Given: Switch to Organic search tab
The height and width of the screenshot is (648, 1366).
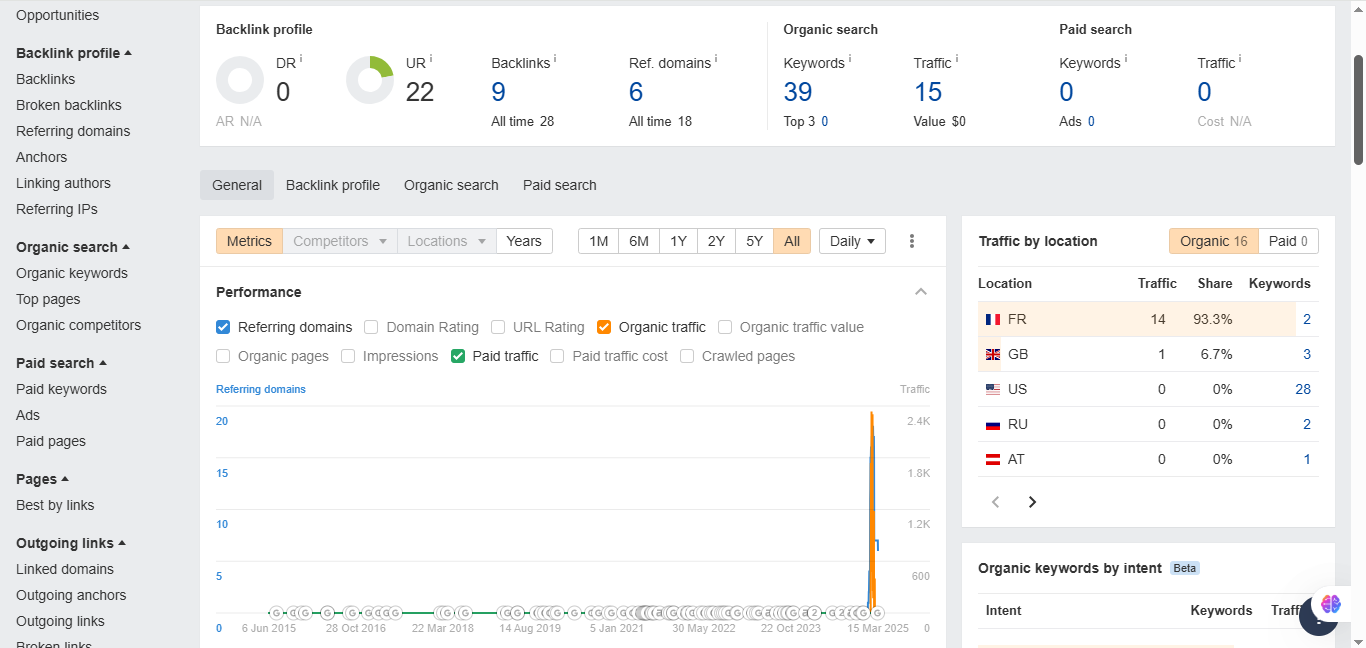Looking at the screenshot, I should pyautogui.click(x=451, y=185).
